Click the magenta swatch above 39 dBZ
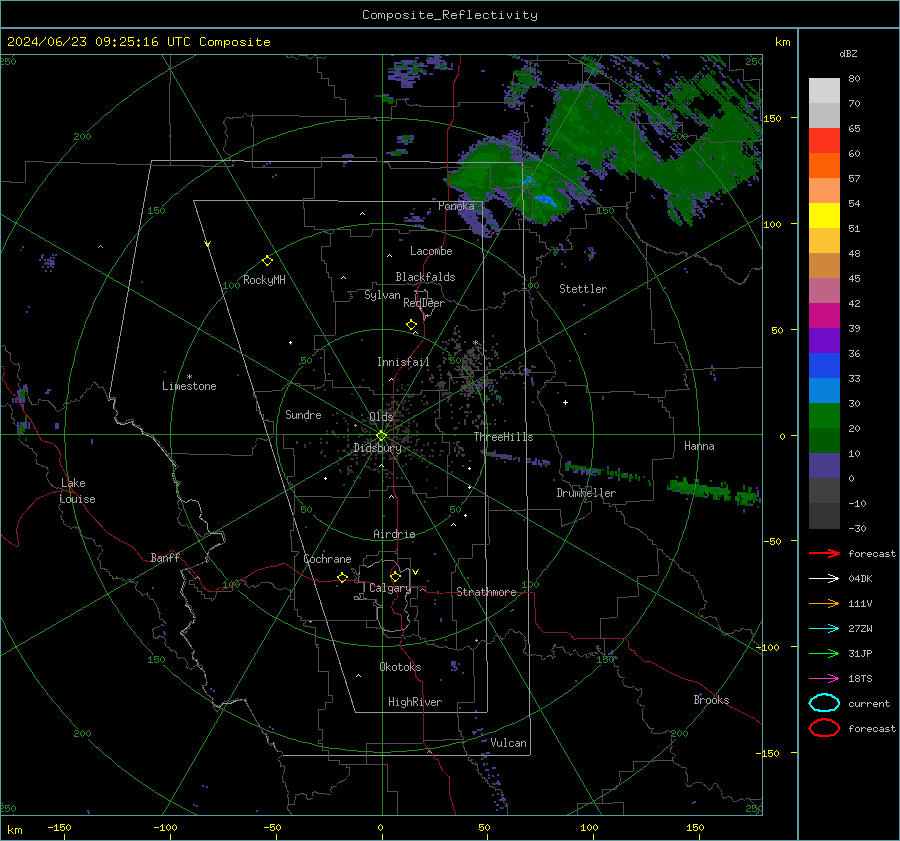 point(824,315)
